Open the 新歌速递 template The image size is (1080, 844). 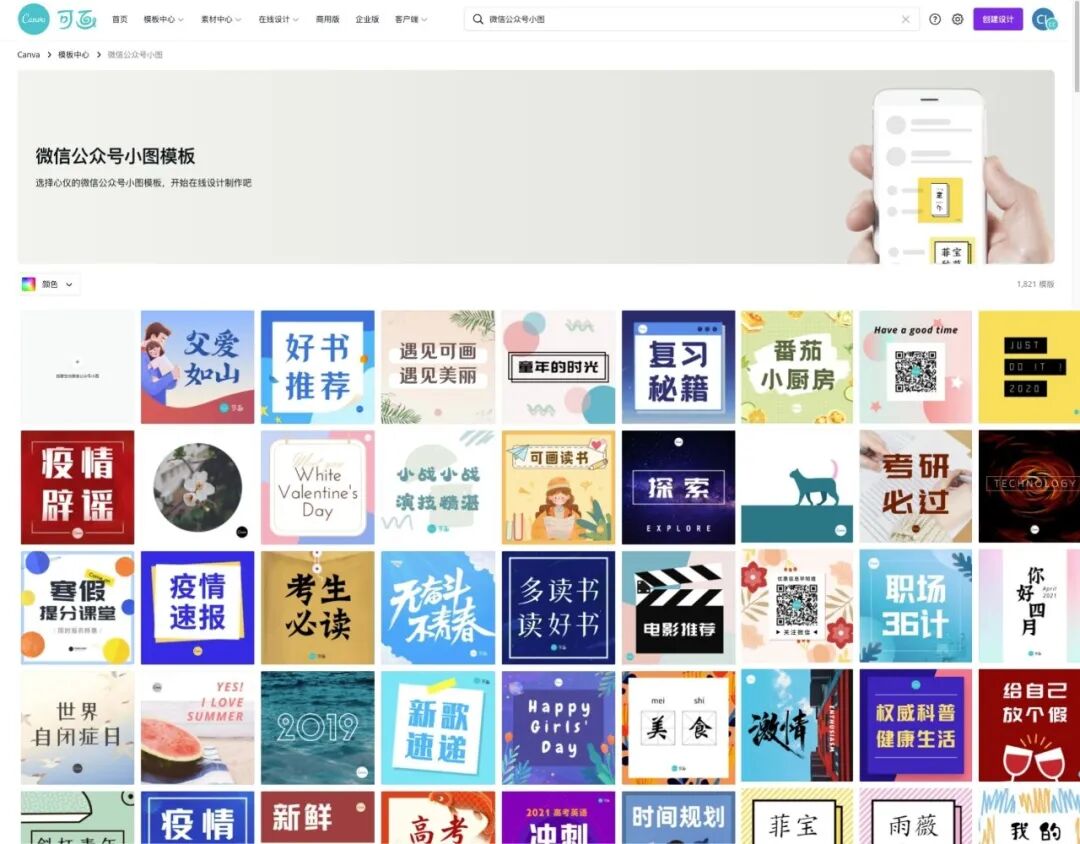point(438,728)
